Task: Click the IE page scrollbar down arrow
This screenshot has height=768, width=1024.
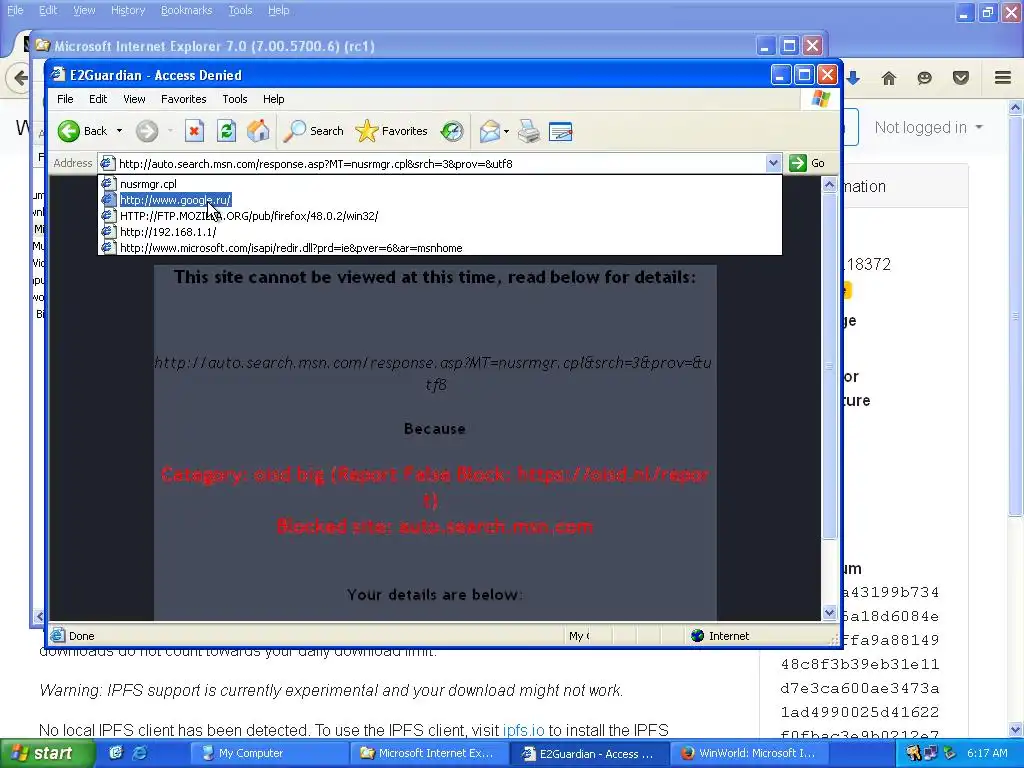Action: point(829,613)
